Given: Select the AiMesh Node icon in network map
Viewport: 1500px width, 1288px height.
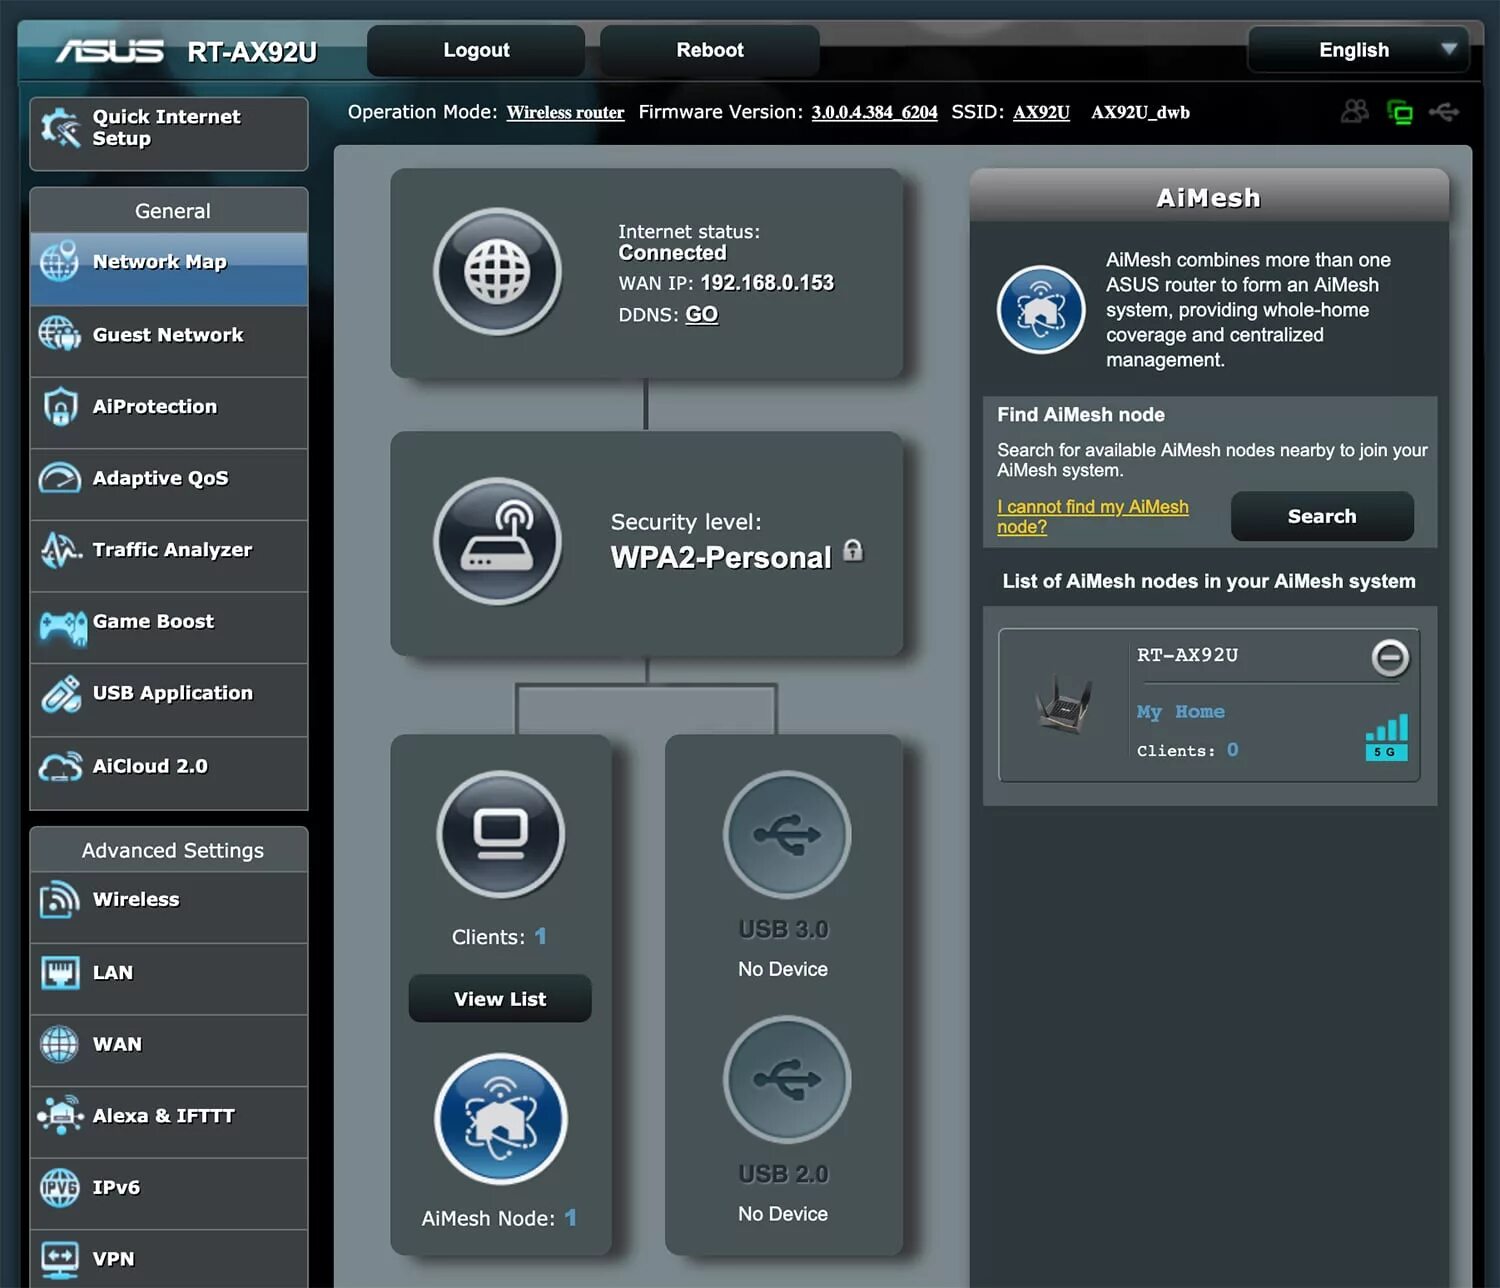Looking at the screenshot, I should (x=501, y=1119).
